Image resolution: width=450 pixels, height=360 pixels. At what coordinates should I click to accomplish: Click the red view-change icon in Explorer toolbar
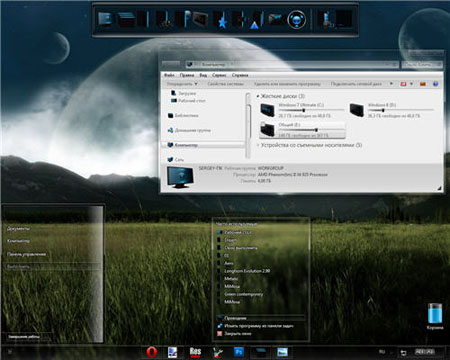point(403,84)
